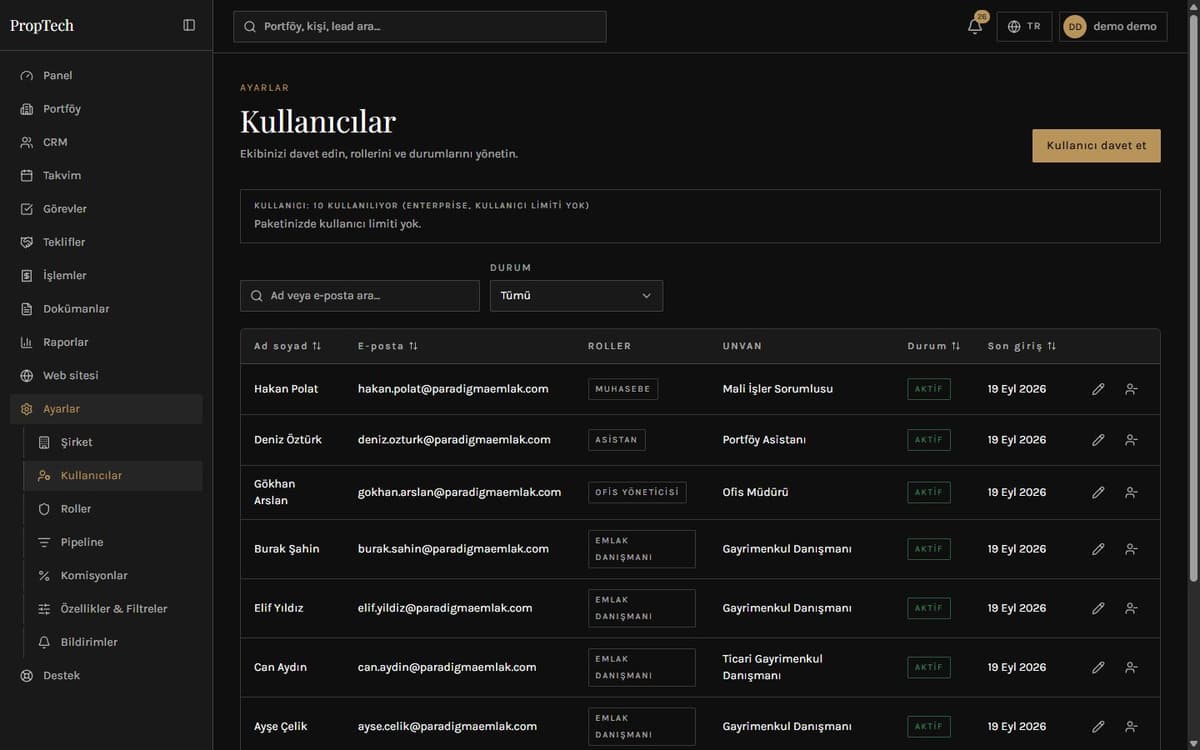Deactivate Ayşe Çelik via user icon

(1131, 727)
